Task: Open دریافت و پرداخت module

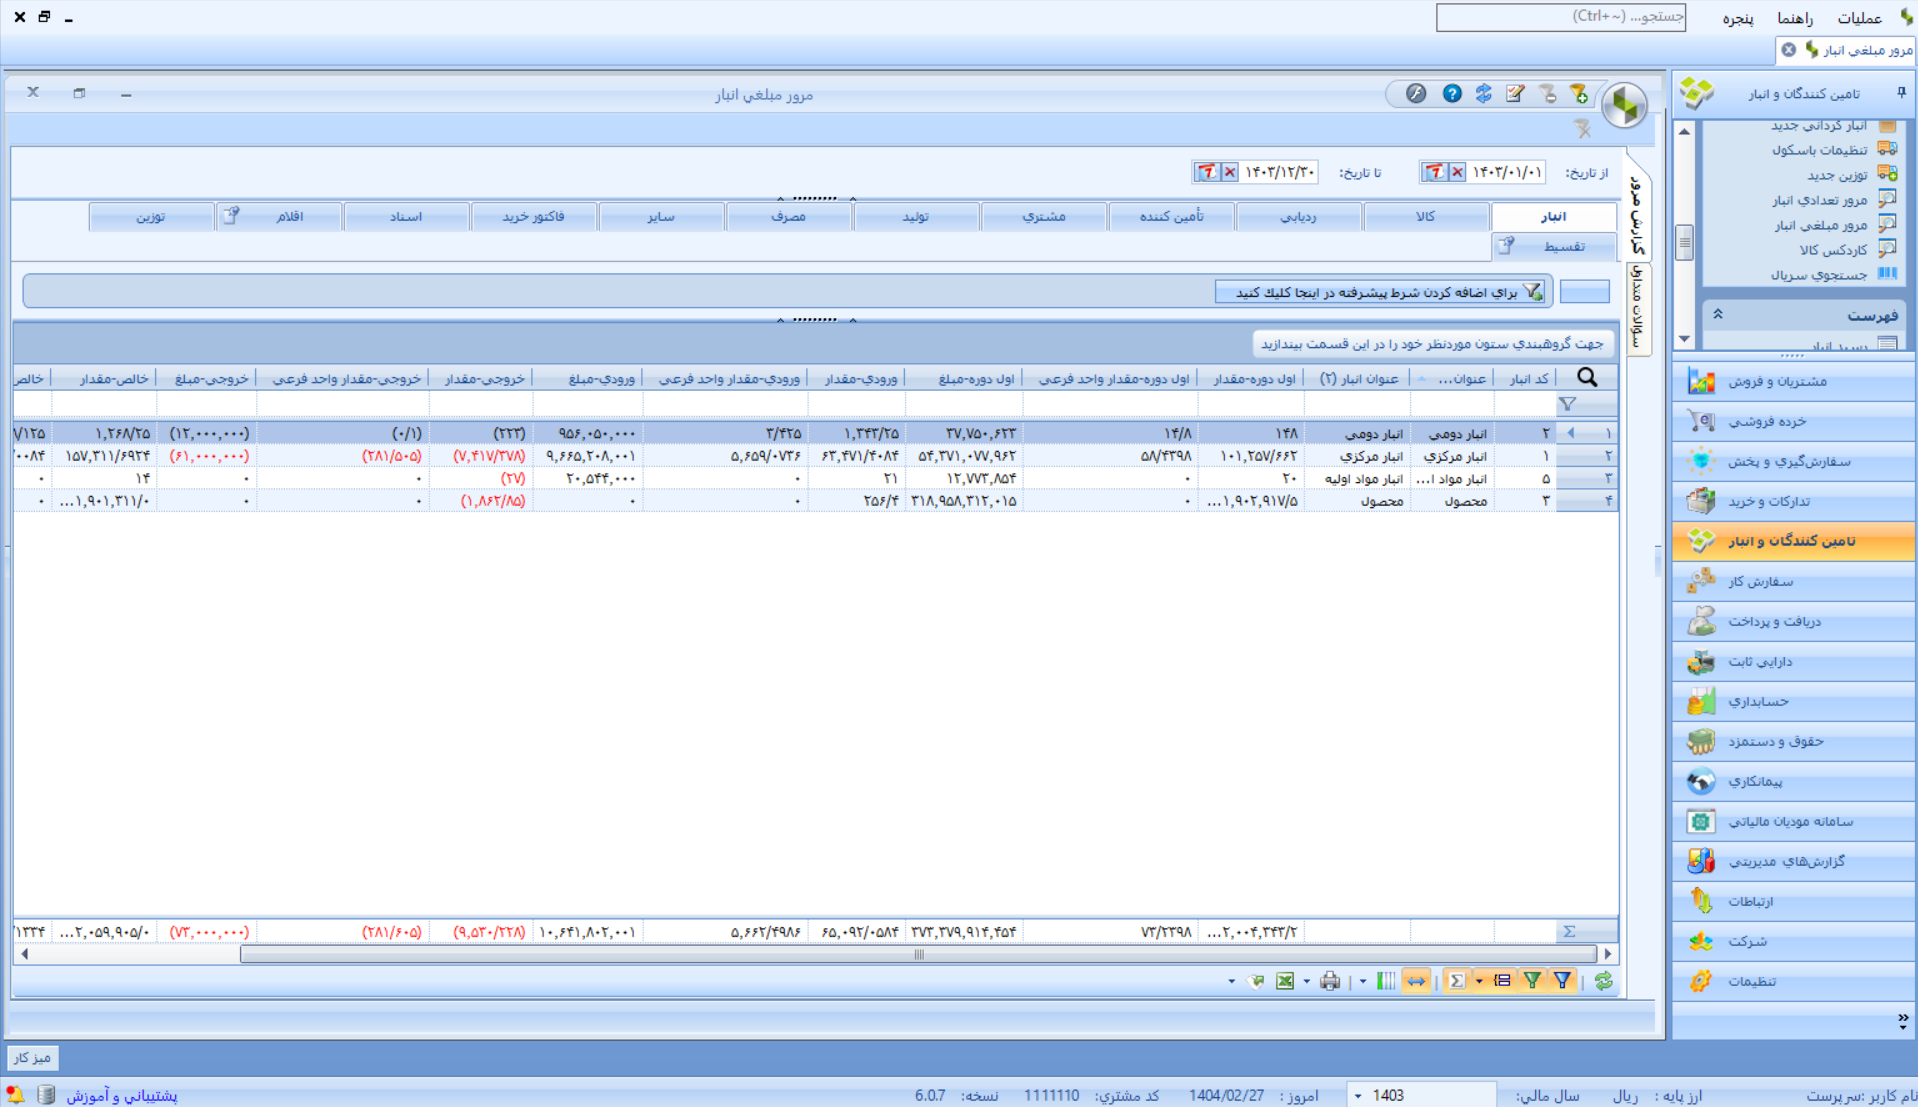Action: click(1794, 621)
